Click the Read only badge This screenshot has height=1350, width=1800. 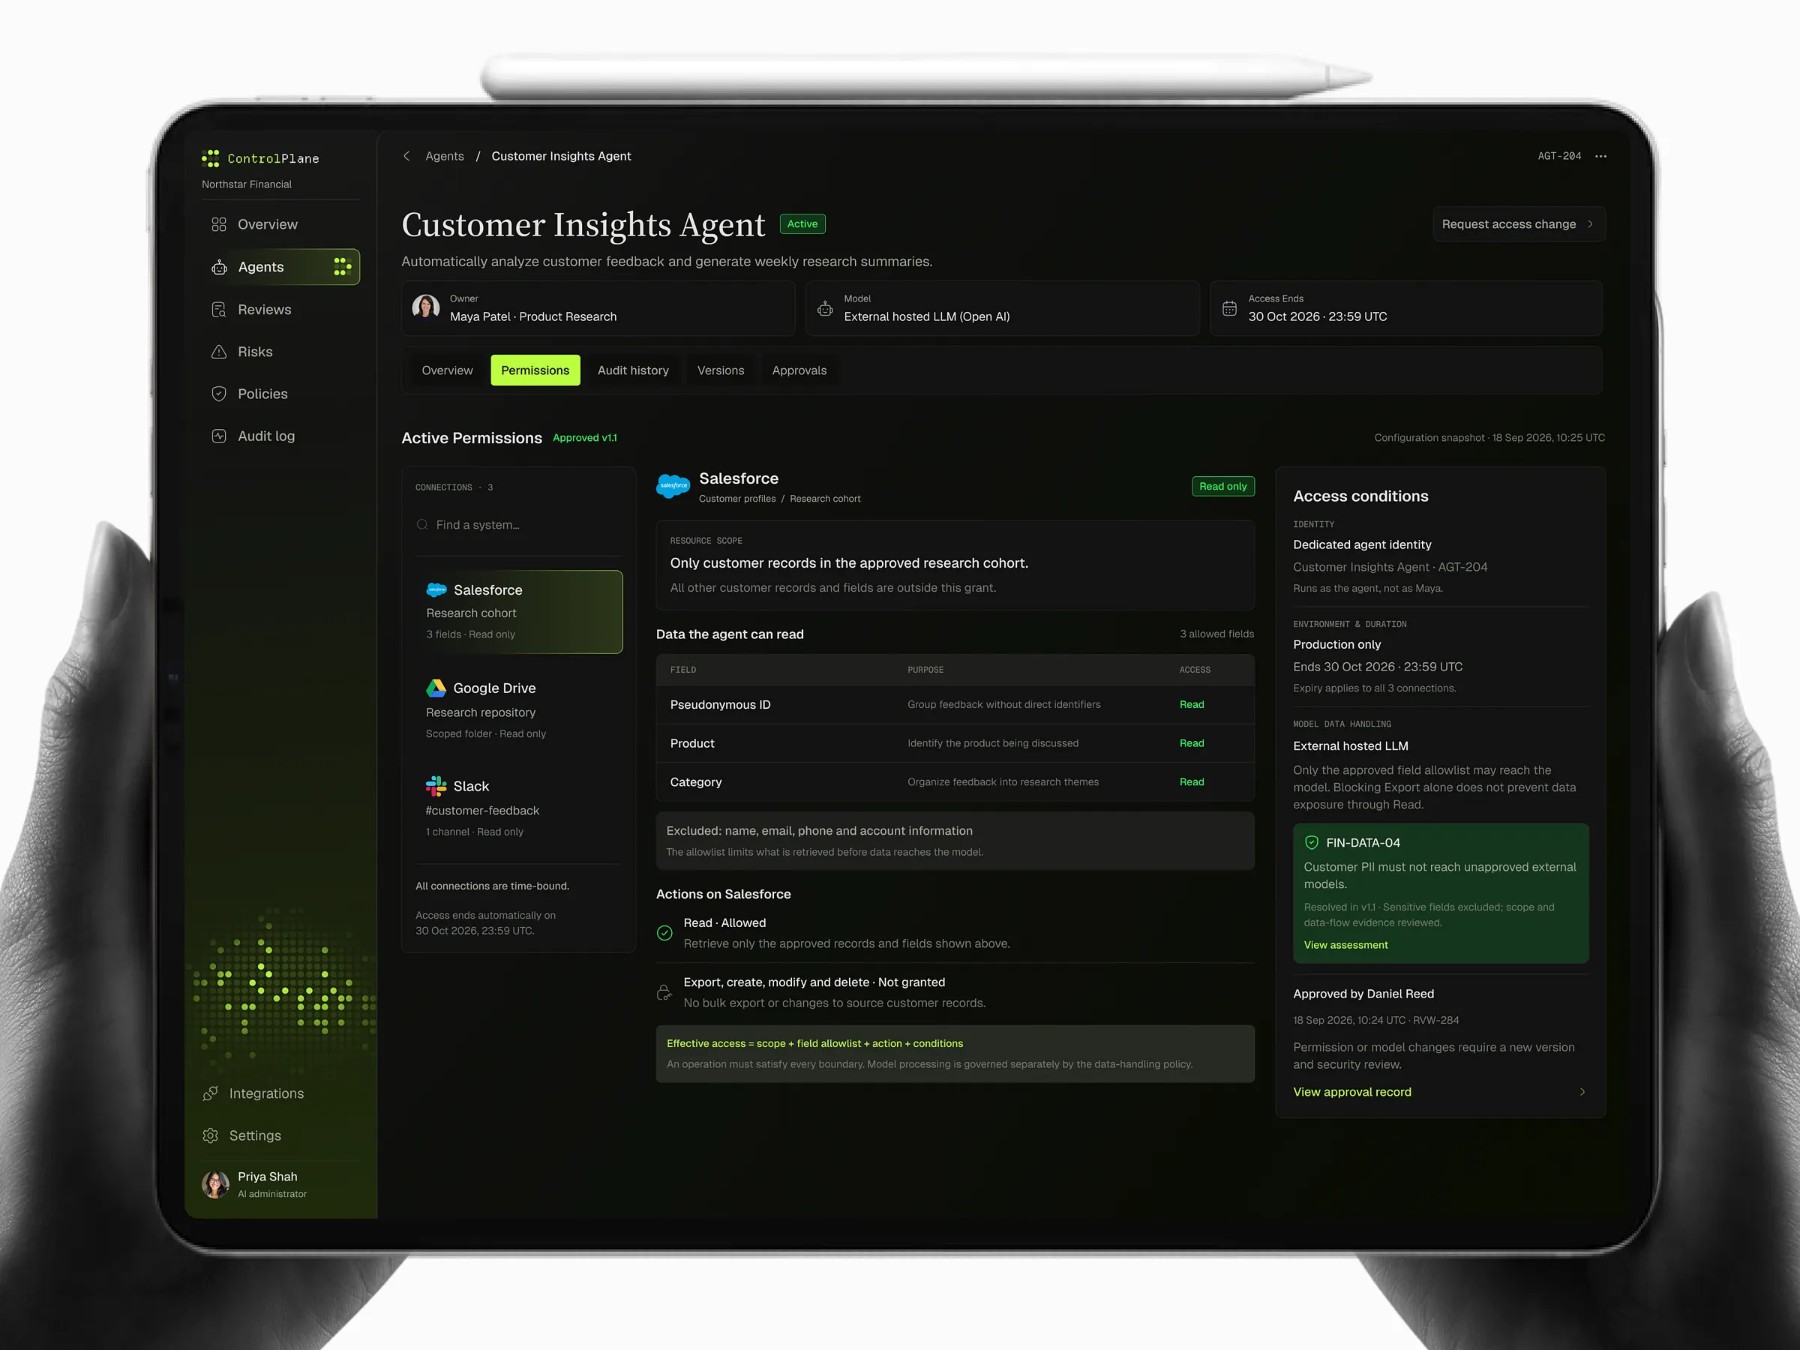[x=1223, y=486]
